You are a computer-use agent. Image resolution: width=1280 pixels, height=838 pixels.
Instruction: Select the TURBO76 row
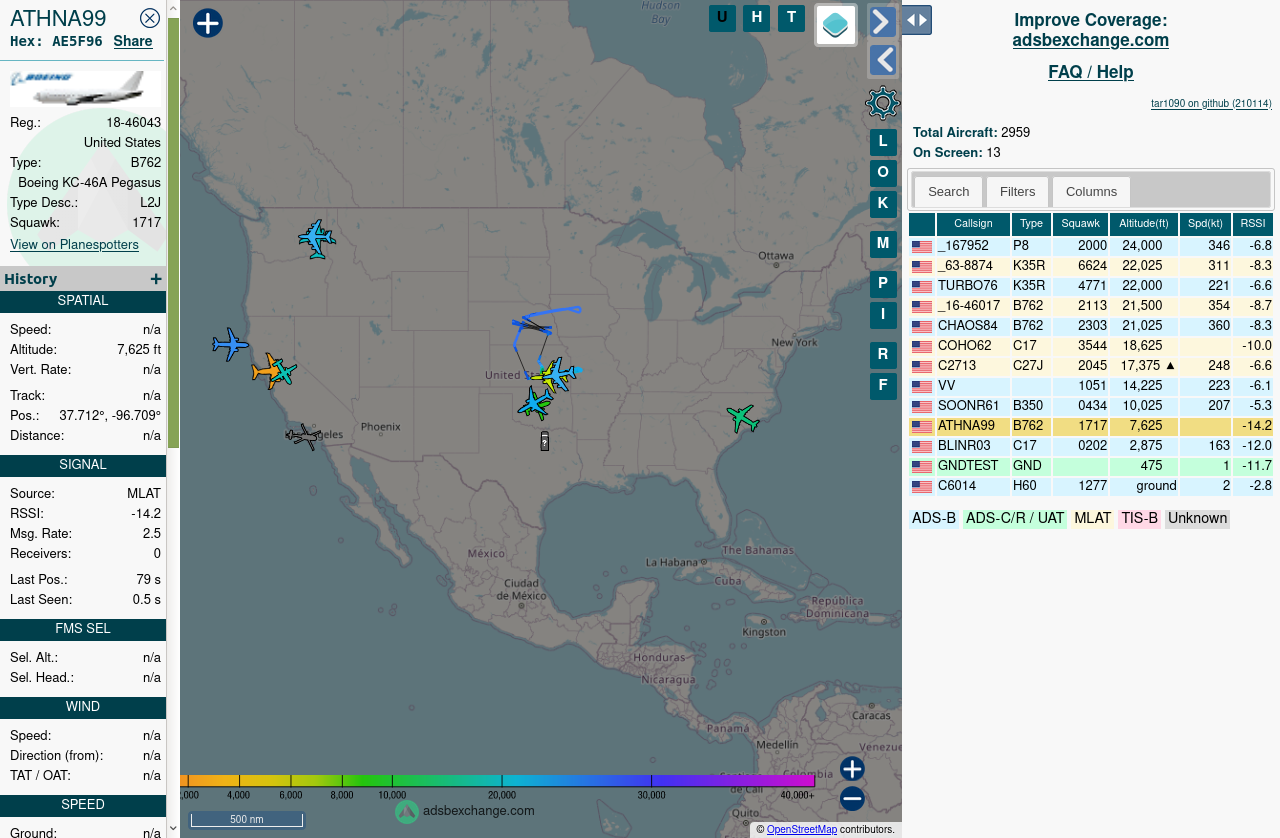(1091, 286)
